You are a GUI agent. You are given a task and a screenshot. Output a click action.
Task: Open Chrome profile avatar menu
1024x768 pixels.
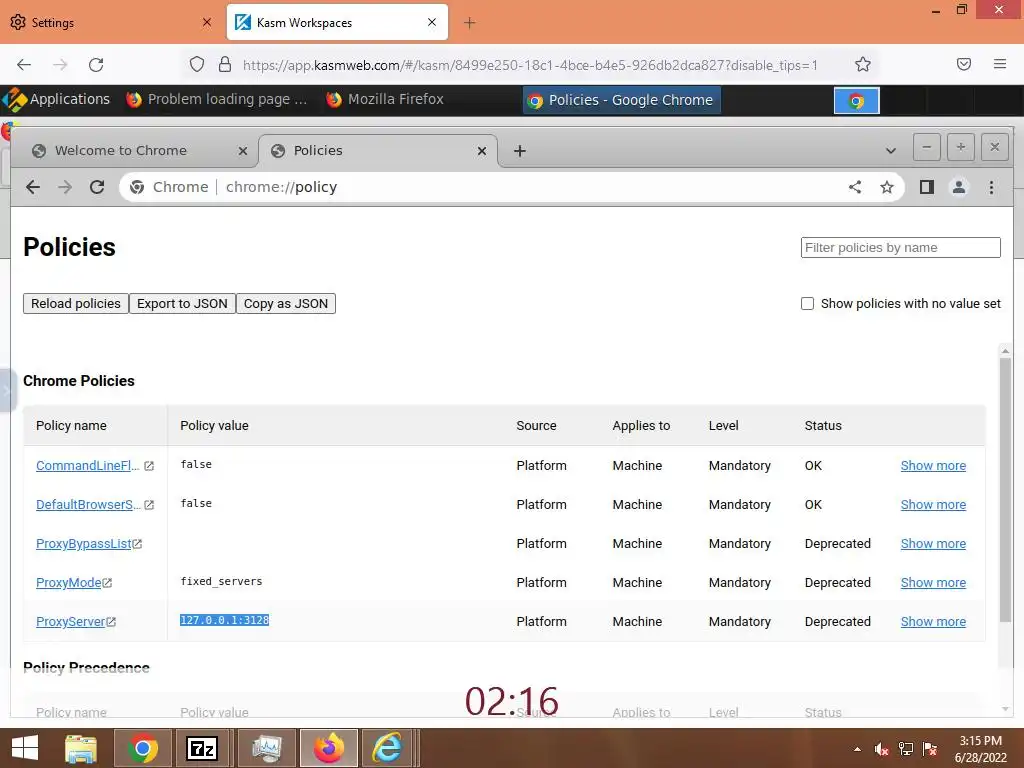click(x=959, y=187)
